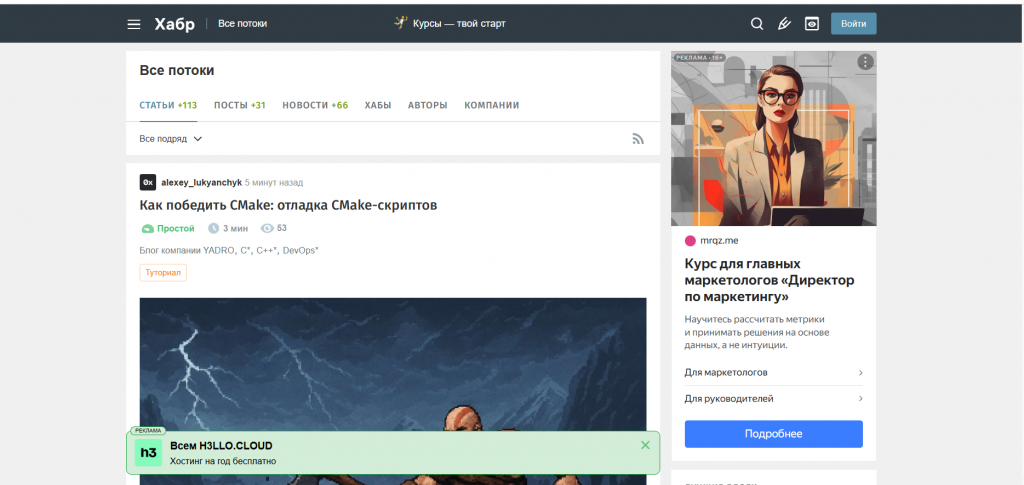Screen dimensions: 1024x485
Task: Open ad options three-dot menu
Action: click(865, 62)
